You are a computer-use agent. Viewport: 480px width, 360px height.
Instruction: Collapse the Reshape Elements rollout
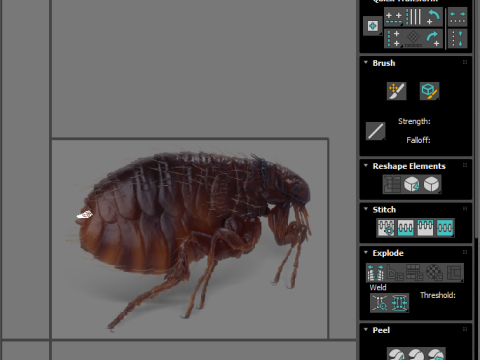(366, 166)
